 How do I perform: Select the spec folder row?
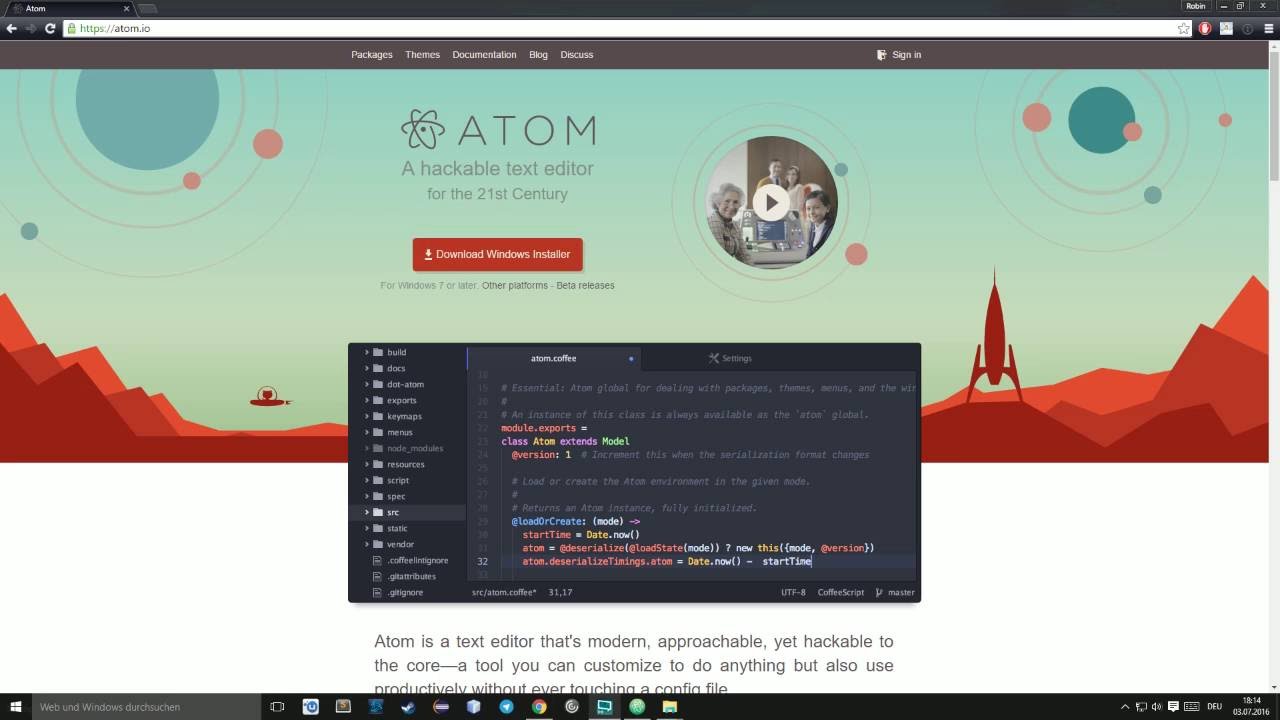407,496
